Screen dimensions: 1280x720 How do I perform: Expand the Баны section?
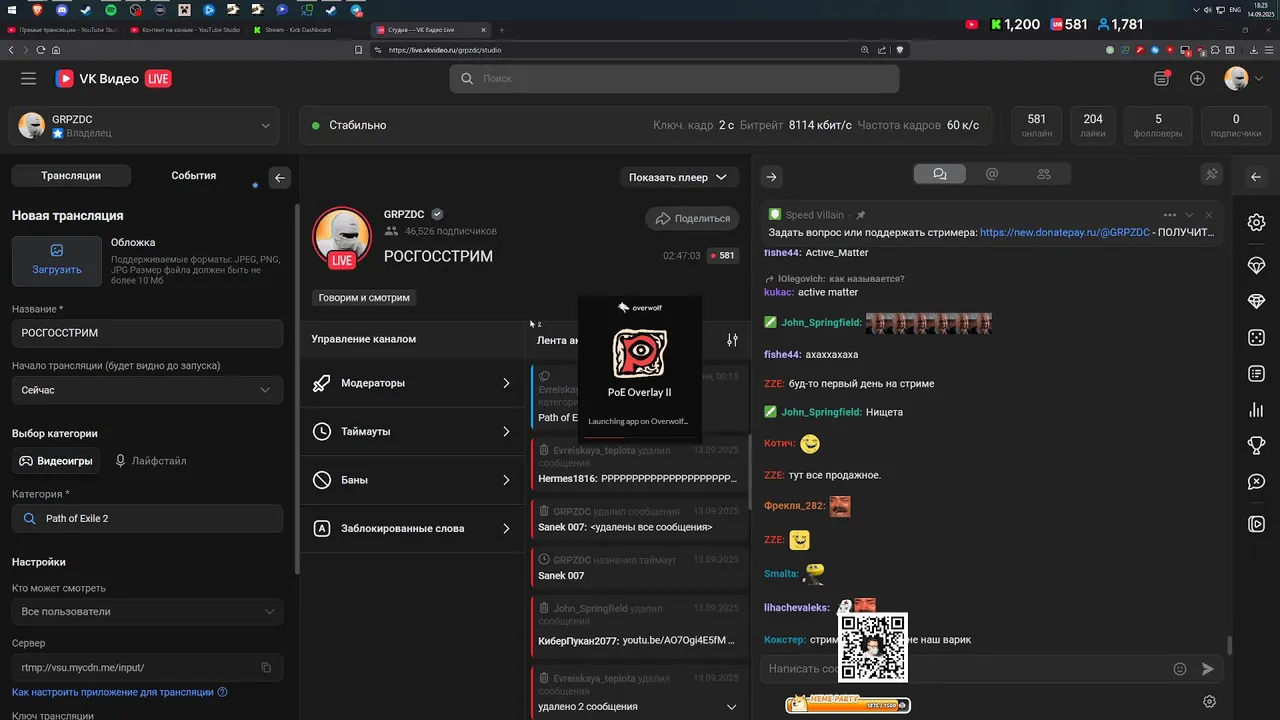tap(412, 480)
